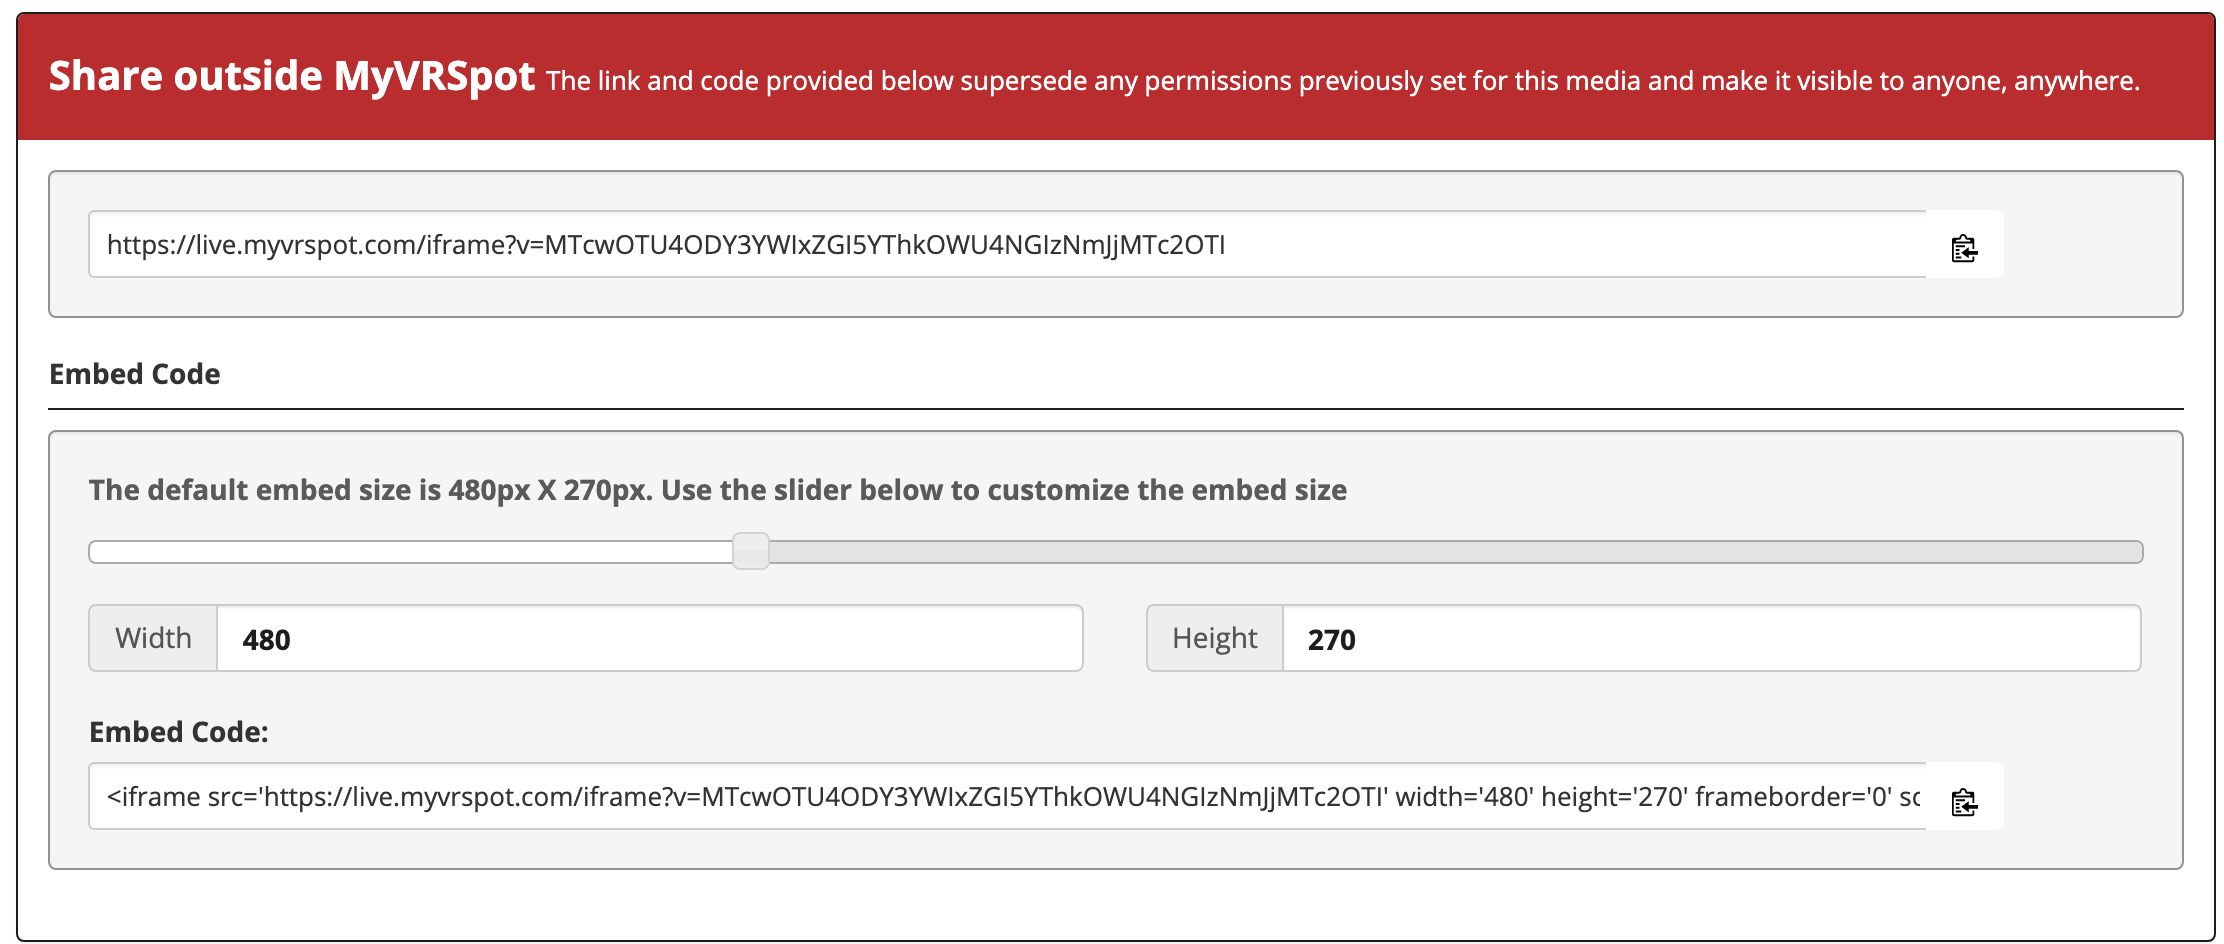Click inside the Height value field

1711,639
